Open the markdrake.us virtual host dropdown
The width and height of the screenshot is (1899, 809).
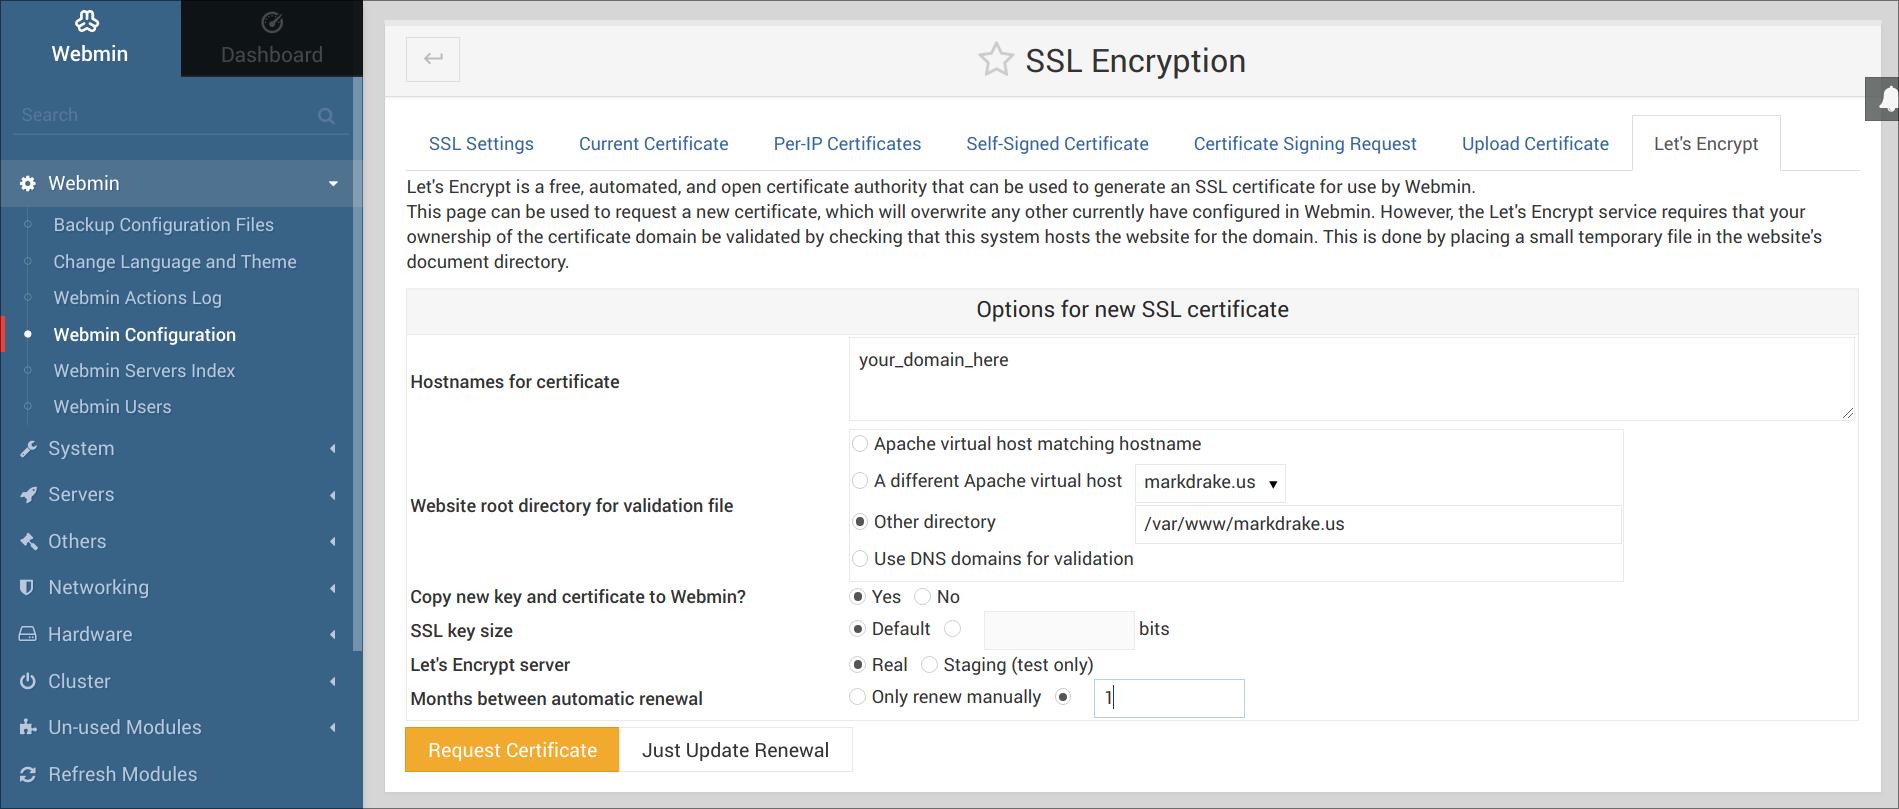click(x=1210, y=483)
